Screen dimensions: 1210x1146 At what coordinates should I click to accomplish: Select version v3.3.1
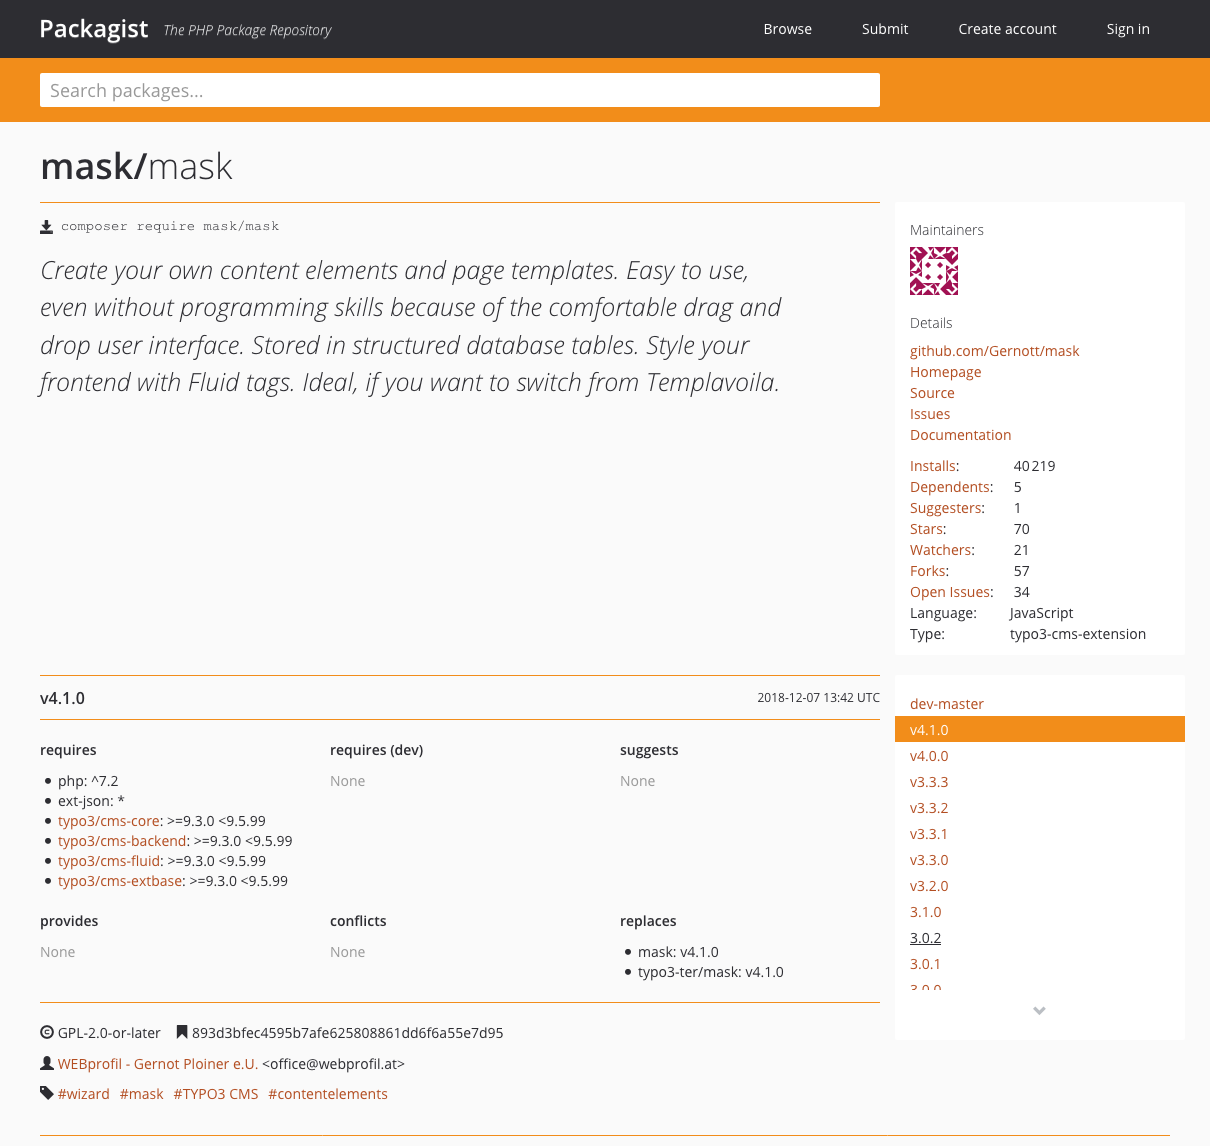click(x=929, y=834)
